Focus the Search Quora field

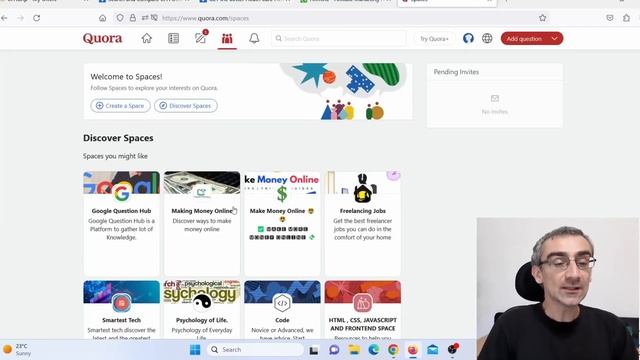pyautogui.click(x=339, y=38)
